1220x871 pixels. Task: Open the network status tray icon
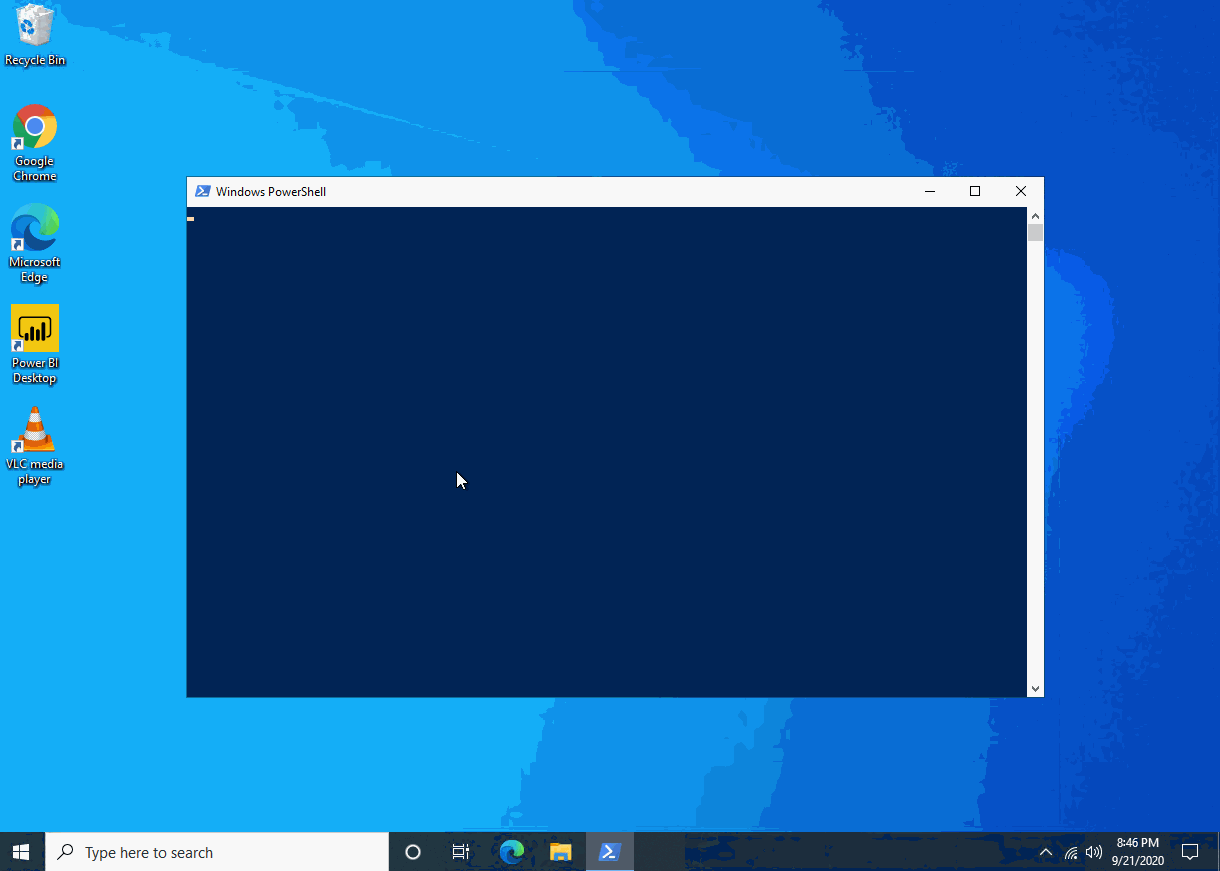(x=1071, y=853)
